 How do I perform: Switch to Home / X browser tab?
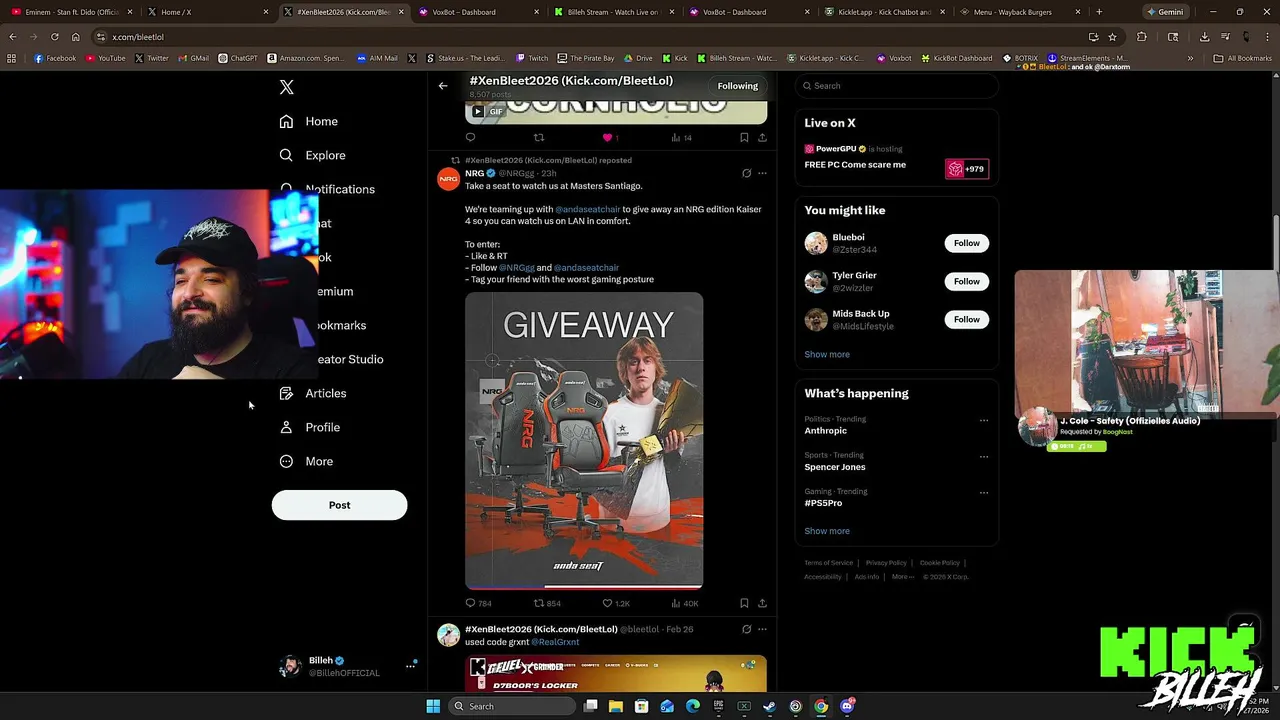[x=206, y=12]
